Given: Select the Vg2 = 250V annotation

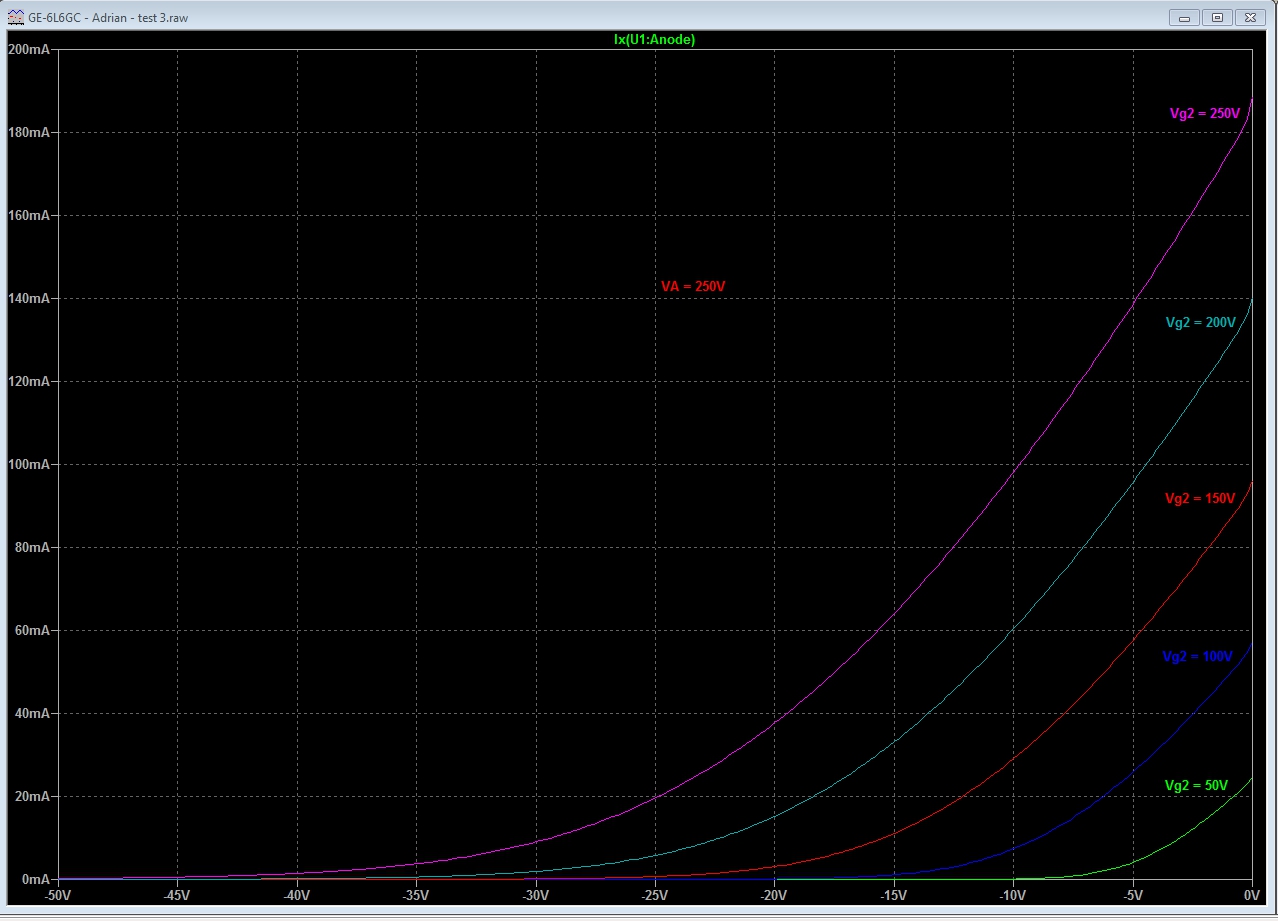Looking at the screenshot, I should pyautogui.click(x=1204, y=114).
